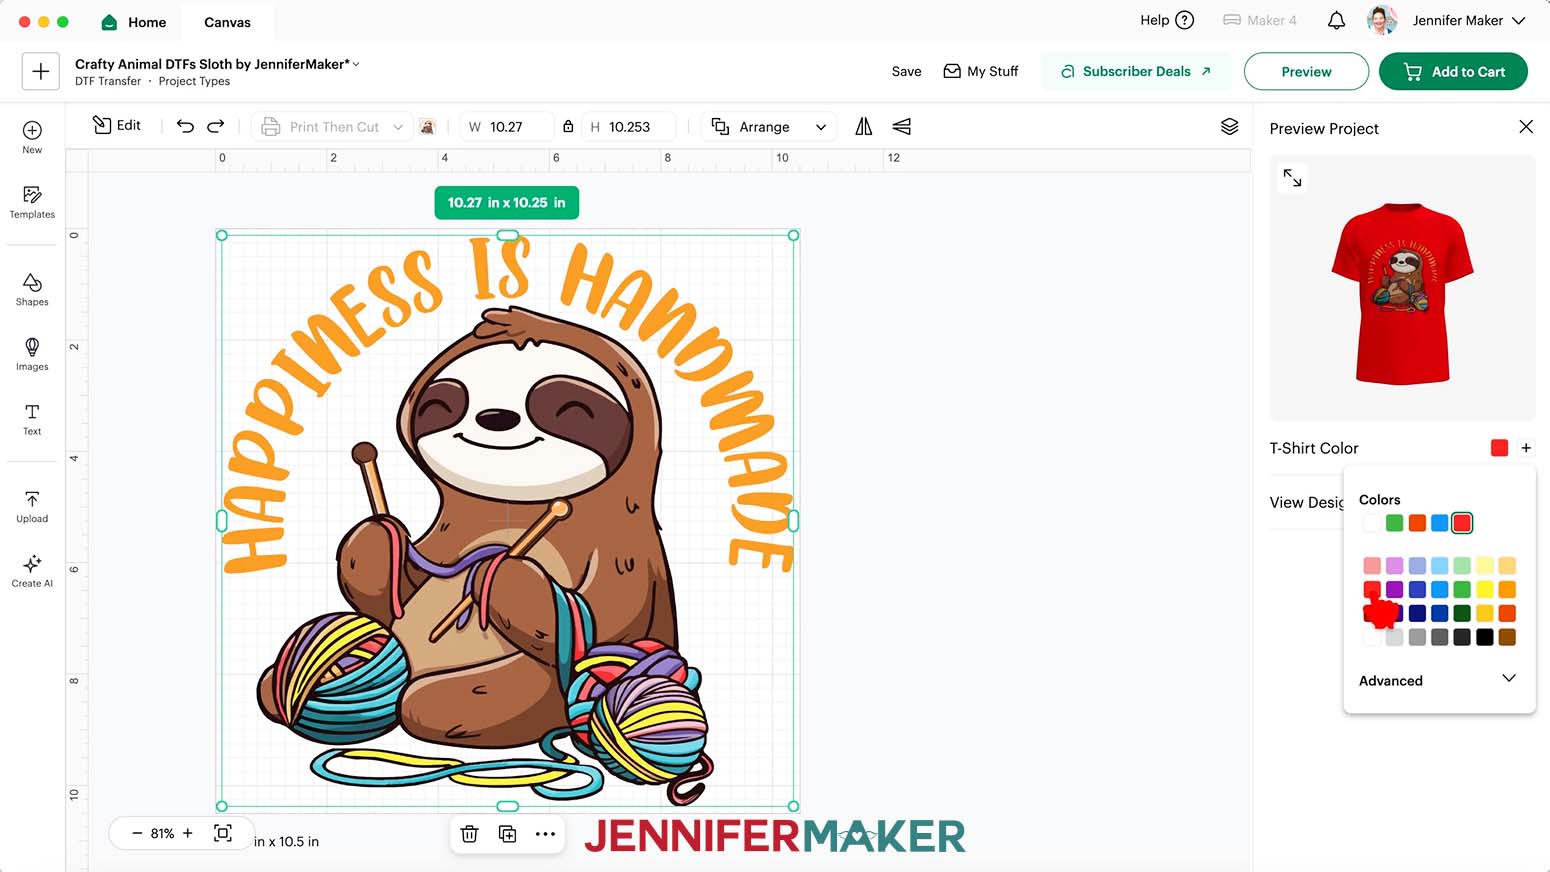Zoom in with the plus button
The width and height of the screenshot is (1550, 872).
[x=187, y=833]
